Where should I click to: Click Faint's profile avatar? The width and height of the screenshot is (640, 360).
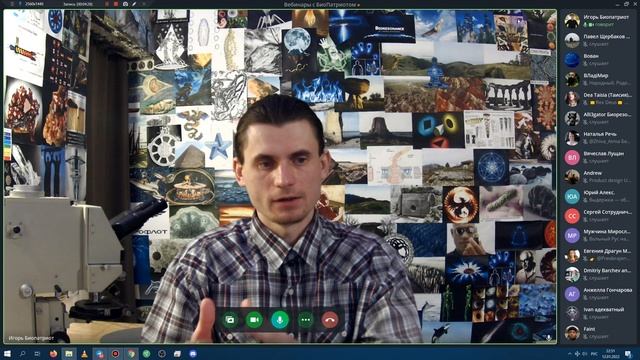click(x=572, y=333)
